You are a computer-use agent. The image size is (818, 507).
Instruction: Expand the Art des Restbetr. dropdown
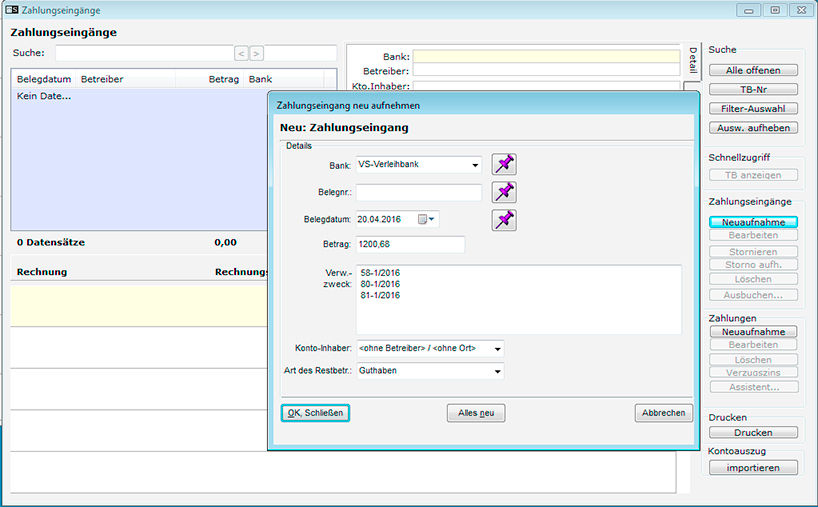pyautogui.click(x=497, y=371)
